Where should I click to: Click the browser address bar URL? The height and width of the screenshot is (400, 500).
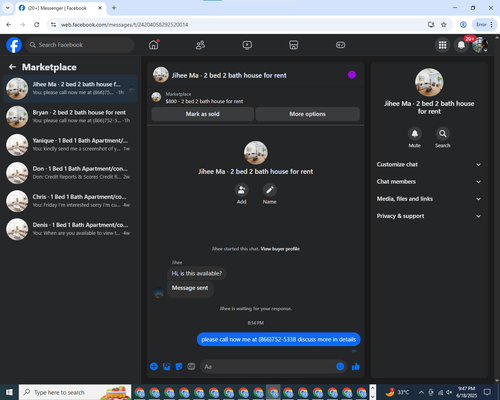(x=124, y=25)
